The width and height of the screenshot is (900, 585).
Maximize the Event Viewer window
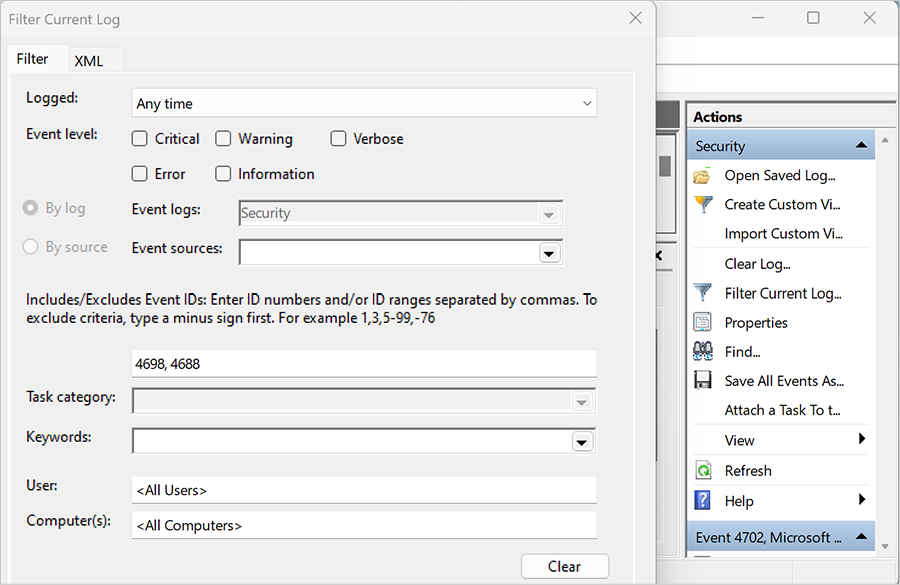coord(813,18)
